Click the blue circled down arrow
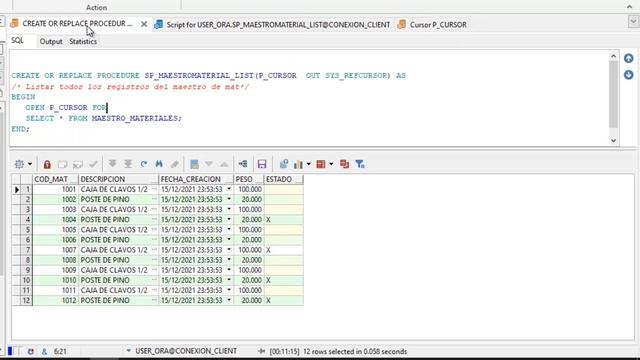640x360 pixels. pyautogui.click(x=629, y=75)
